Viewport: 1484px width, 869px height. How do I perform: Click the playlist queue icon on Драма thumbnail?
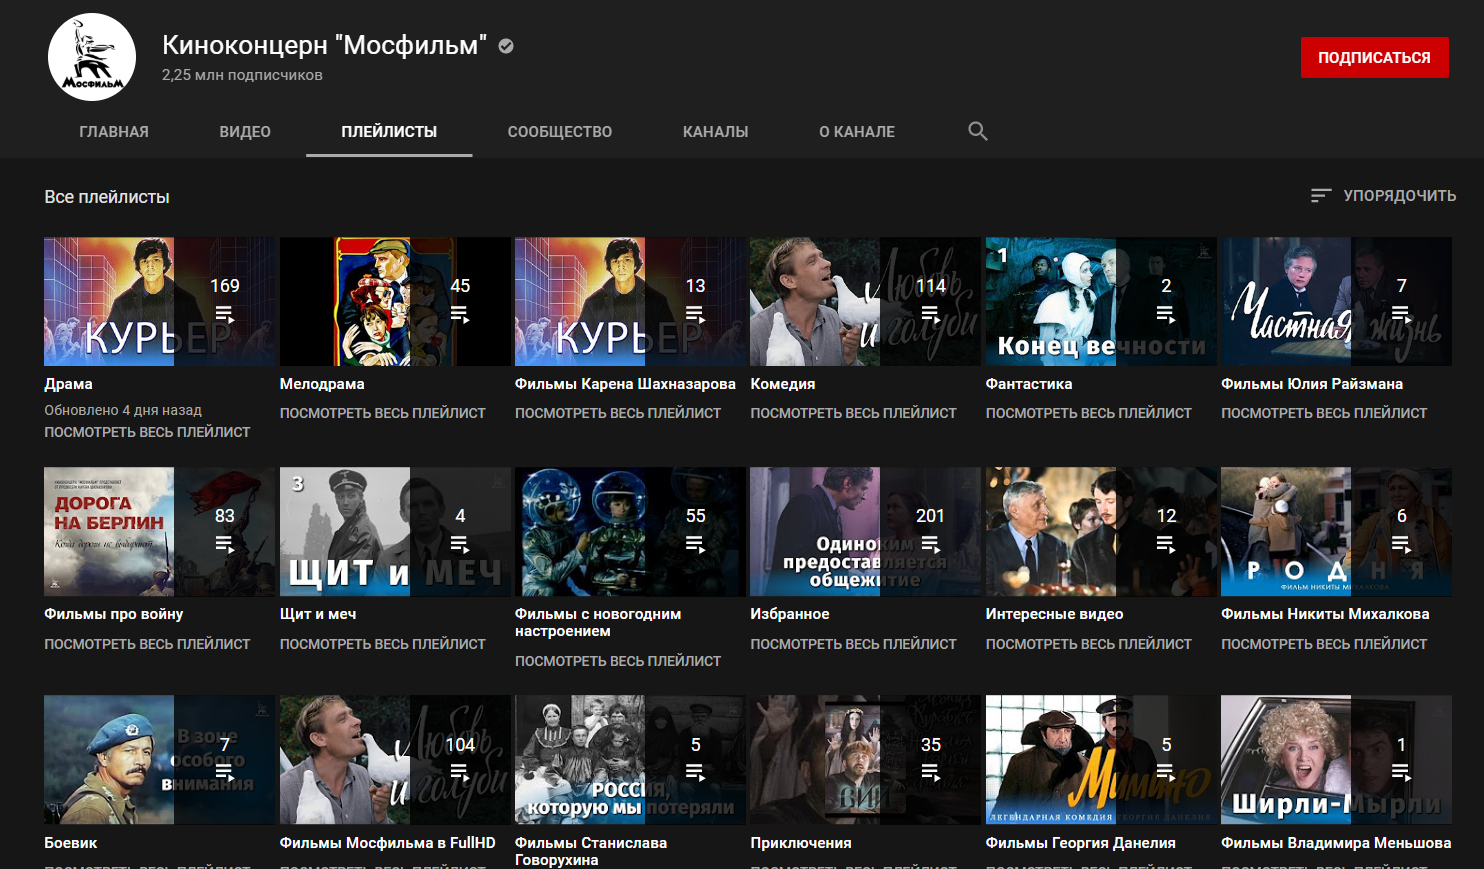click(x=225, y=315)
